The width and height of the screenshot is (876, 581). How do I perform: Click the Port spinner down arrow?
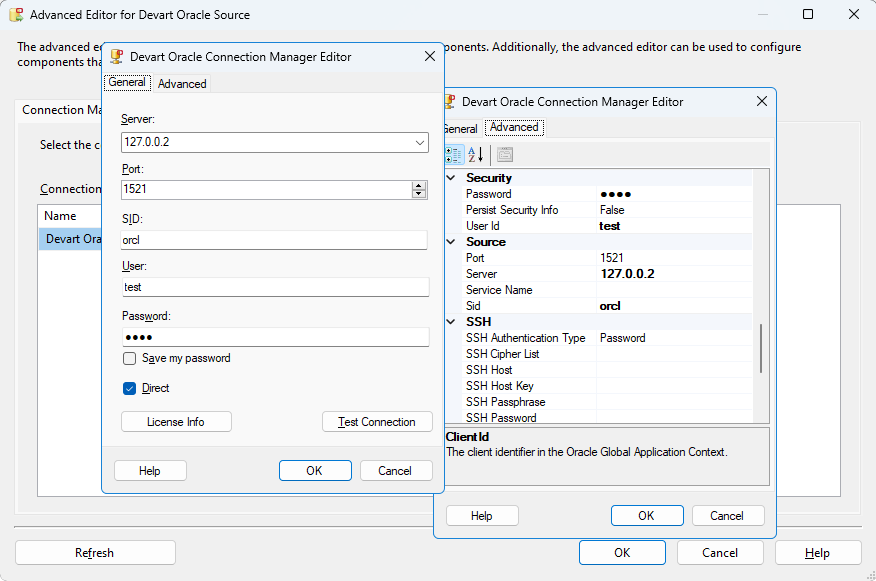[419, 194]
